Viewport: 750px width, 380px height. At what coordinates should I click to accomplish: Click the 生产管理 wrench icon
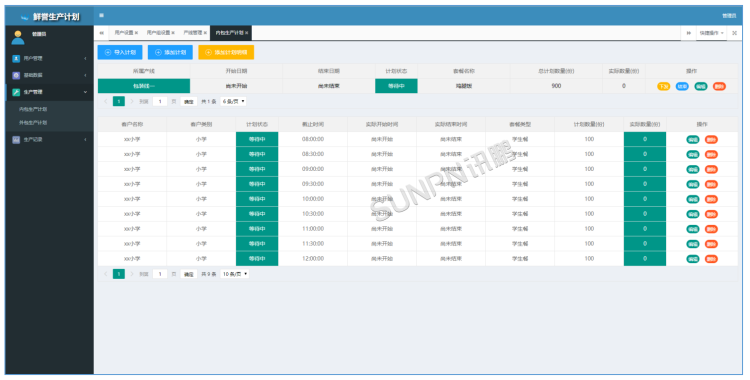coord(16,92)
